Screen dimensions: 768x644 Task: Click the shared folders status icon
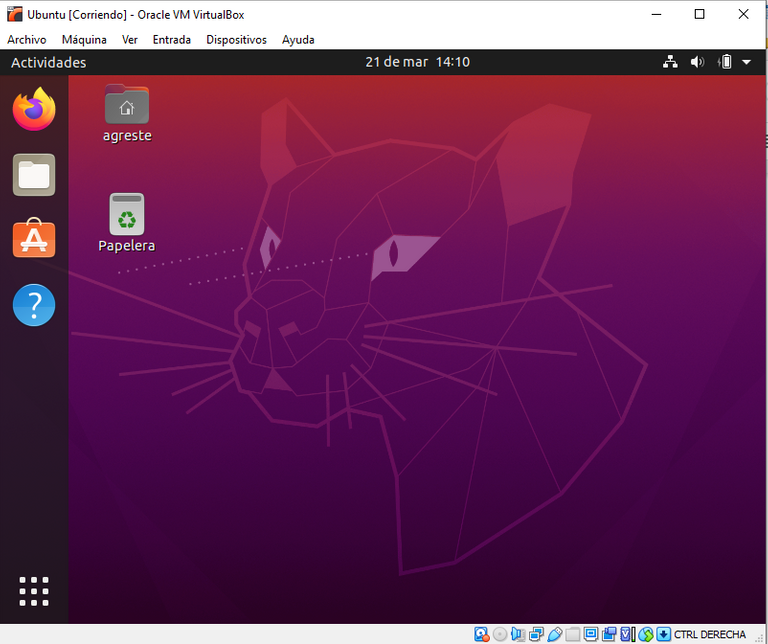tap(573, 635)
